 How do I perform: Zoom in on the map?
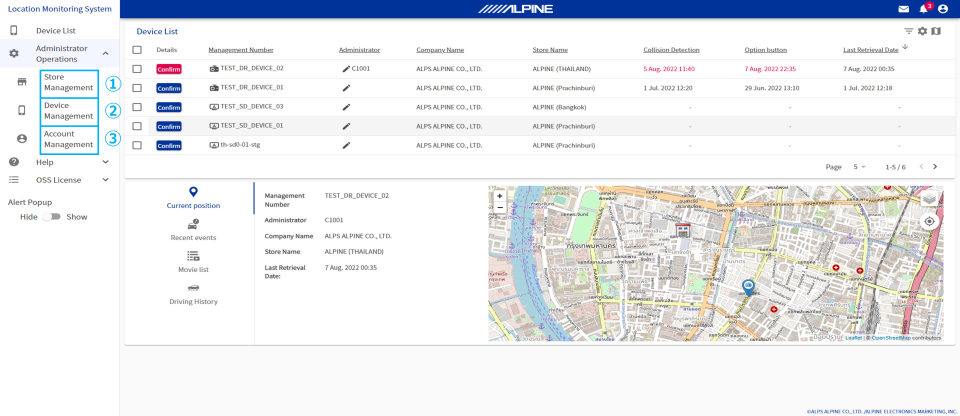click(500, 196)
